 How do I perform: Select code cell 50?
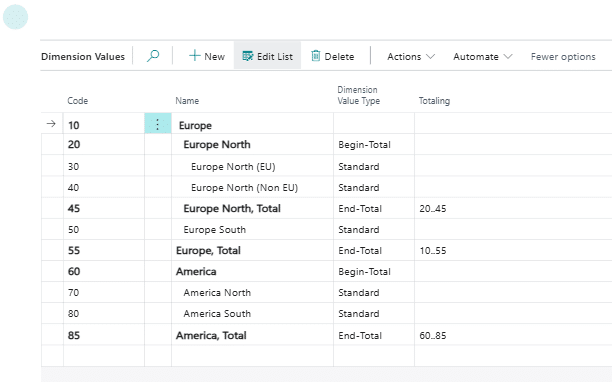pos(104,229)
